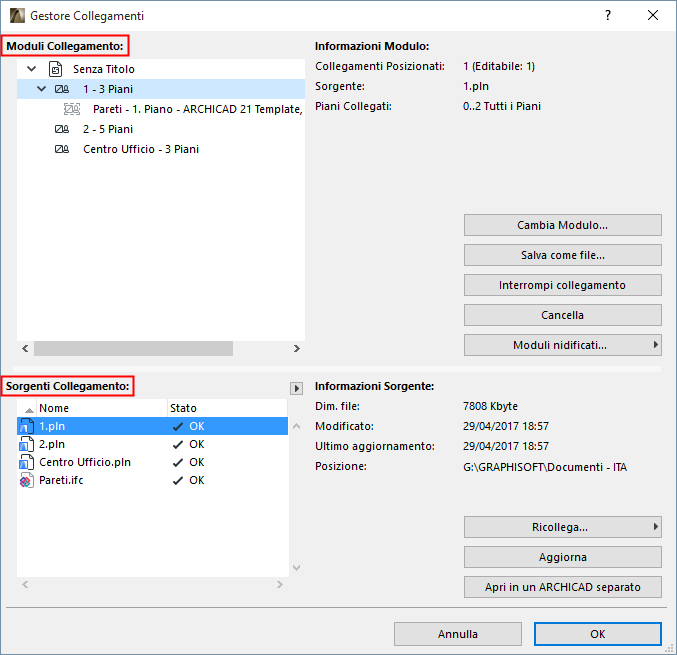Click the Pareti.ifc file icon
Viewport: 677px width, 655px height.
(27, 480)
